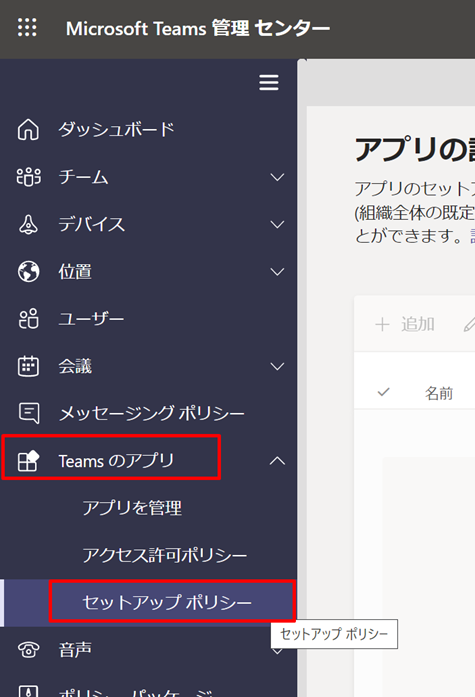Open アプリを管理 submenu item
Viewport: 475px width, 697px height.
coord(132,508)
